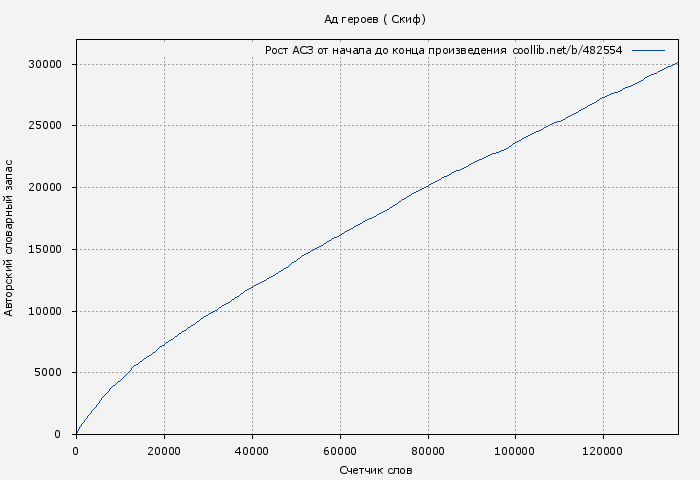This screenshot has width=700, height=480.
Task: Click the x-axis origin label 0
Action: (x=76, y=452)
